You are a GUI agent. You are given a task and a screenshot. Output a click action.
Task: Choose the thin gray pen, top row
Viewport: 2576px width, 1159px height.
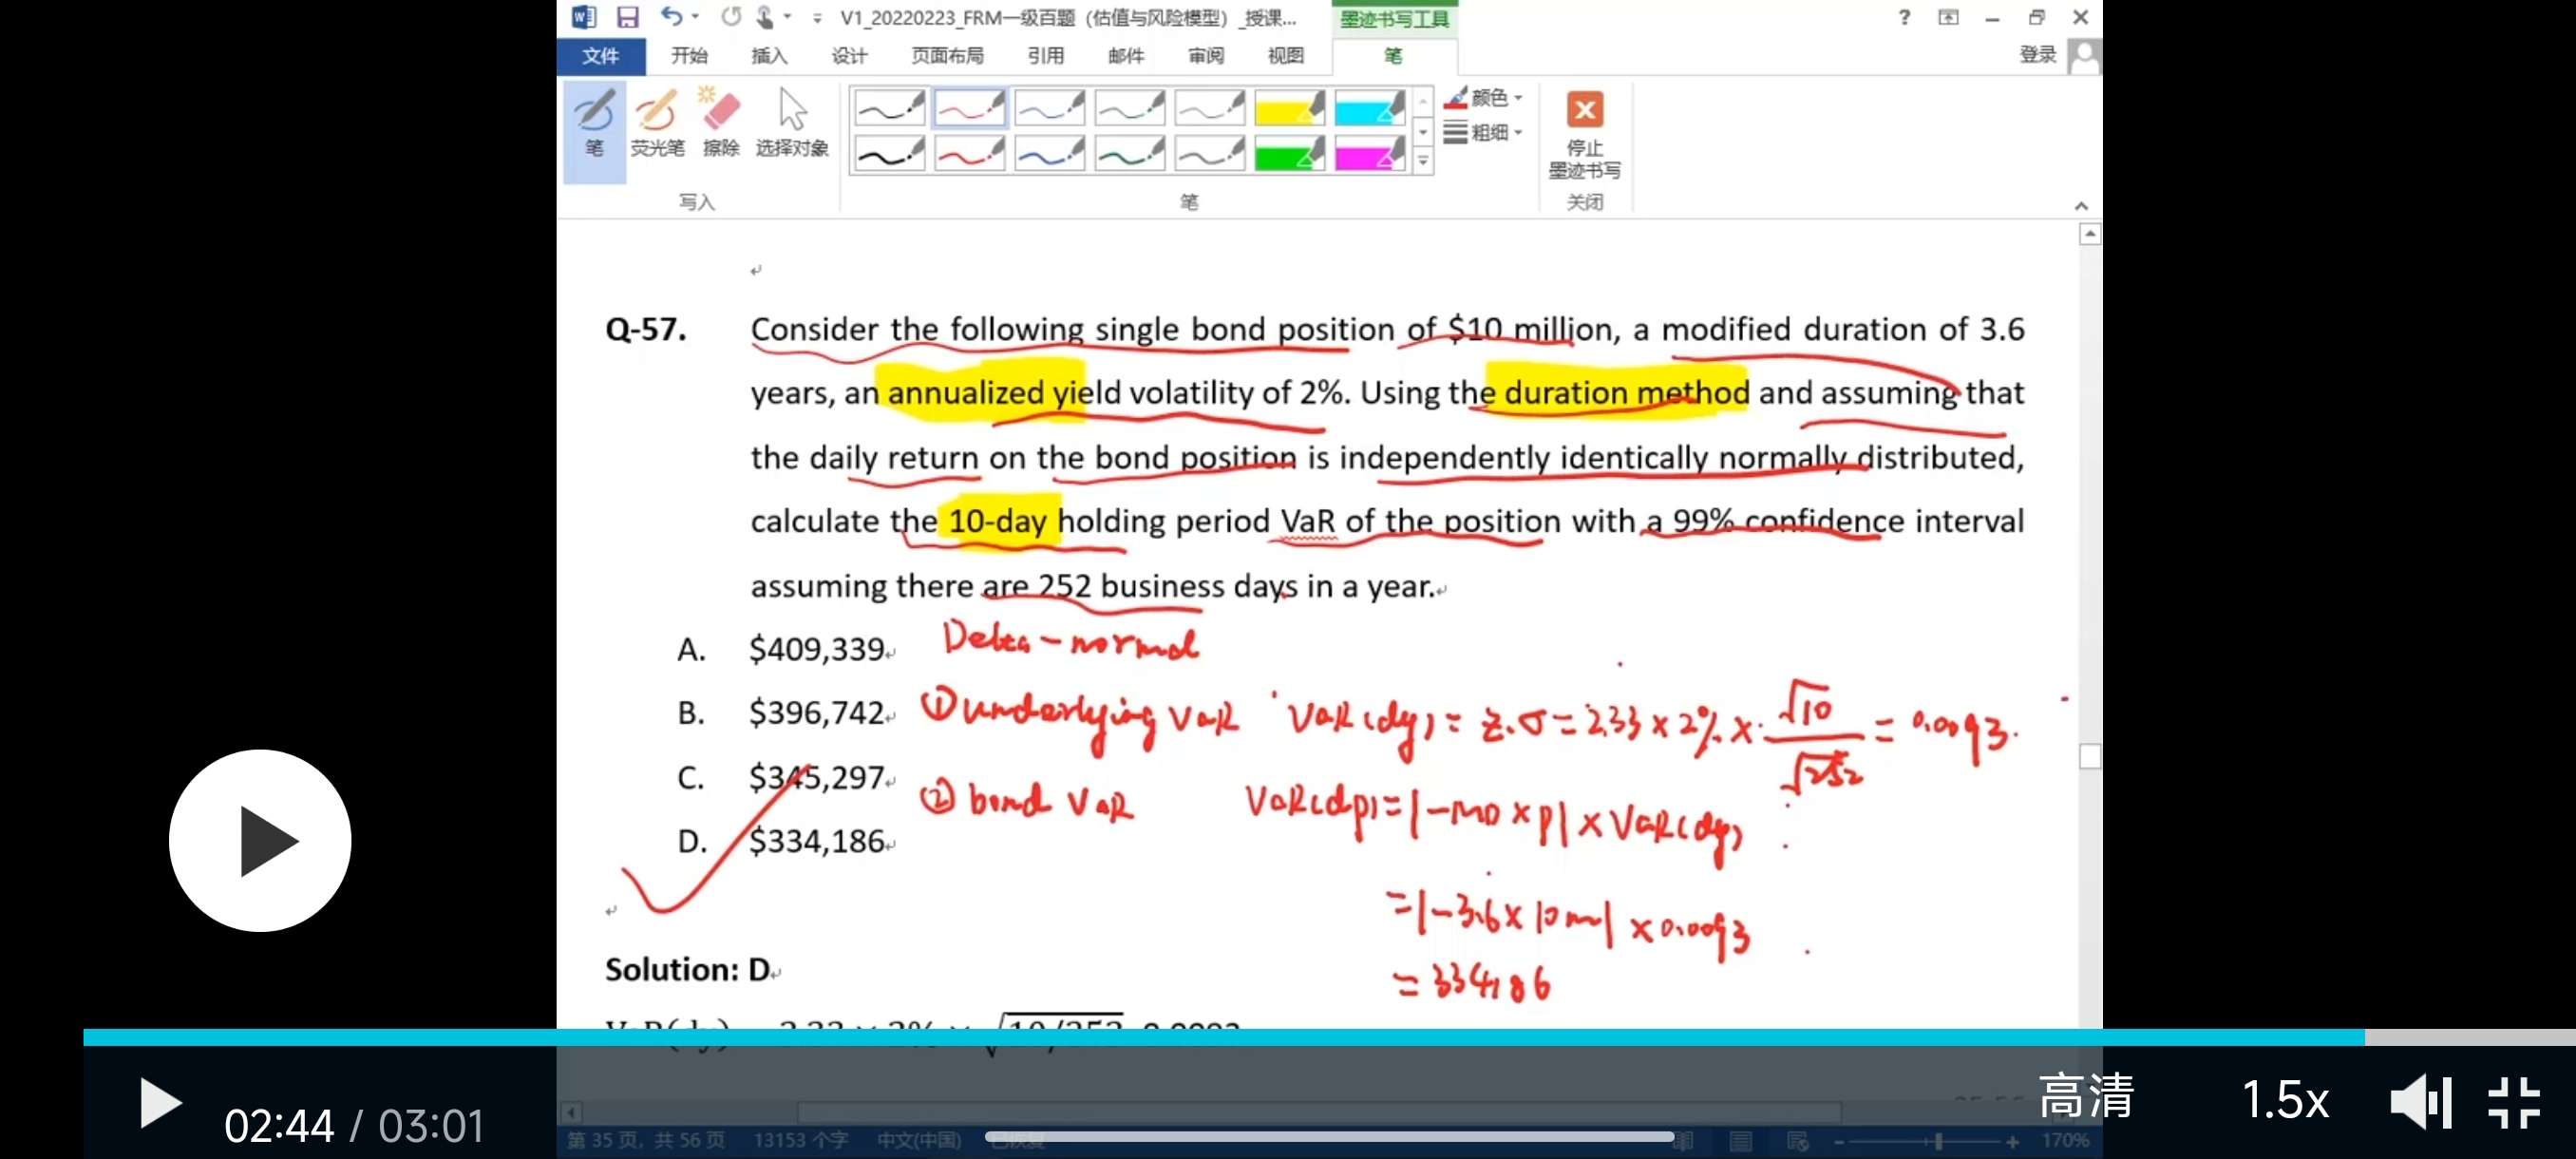(1209, 108)
